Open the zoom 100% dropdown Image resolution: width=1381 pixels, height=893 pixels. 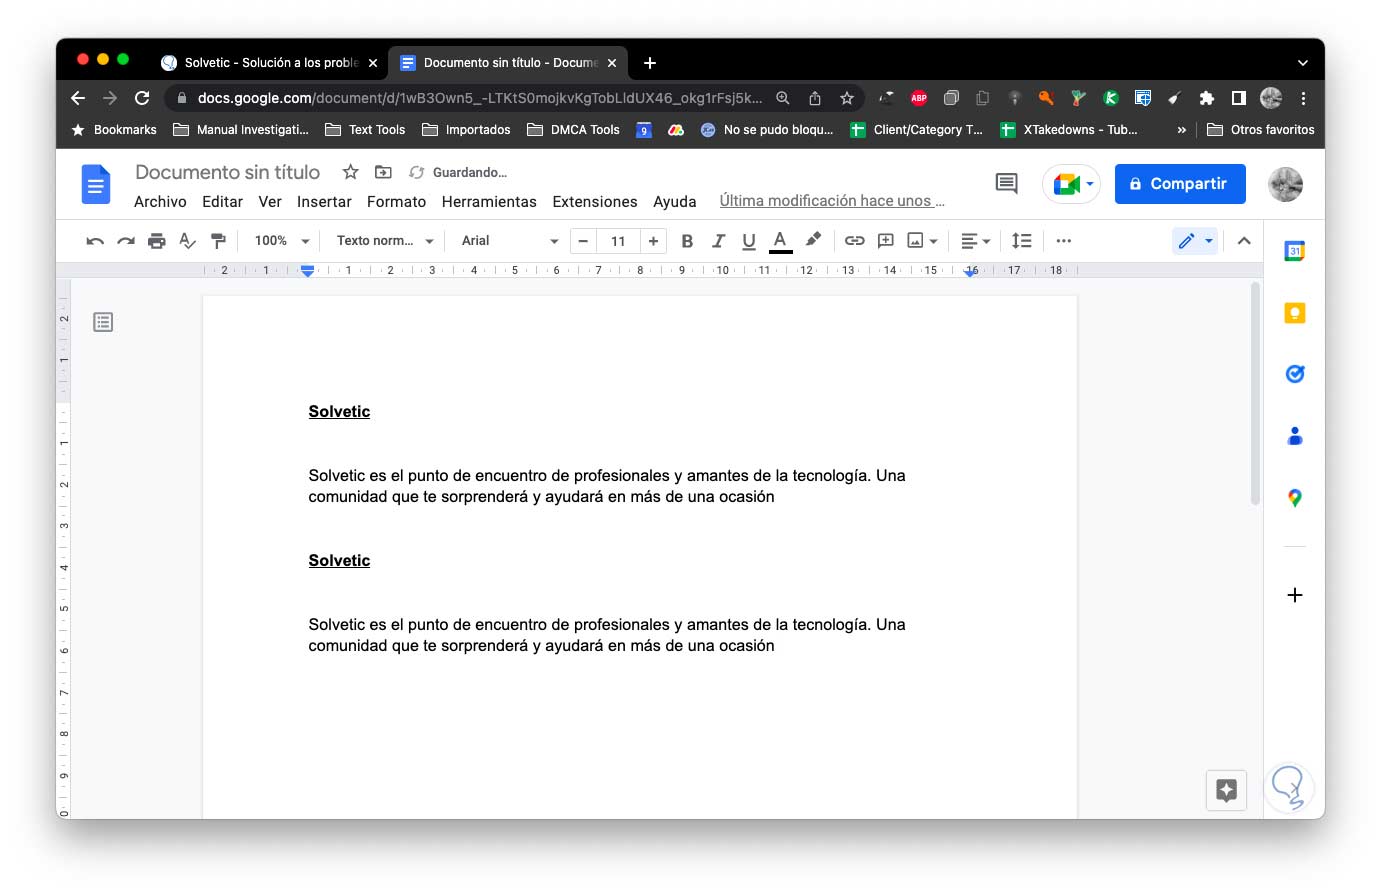pos(282,241)
